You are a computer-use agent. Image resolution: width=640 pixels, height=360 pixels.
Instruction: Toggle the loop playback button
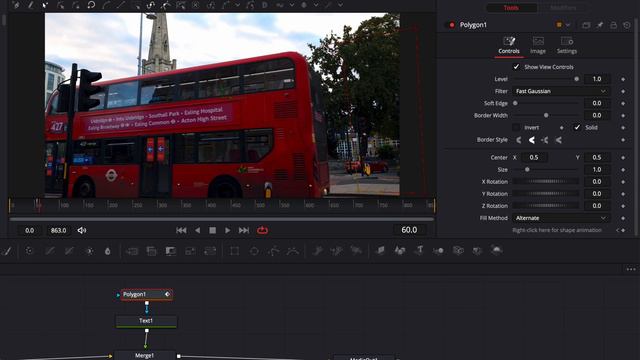coord(262,230)
